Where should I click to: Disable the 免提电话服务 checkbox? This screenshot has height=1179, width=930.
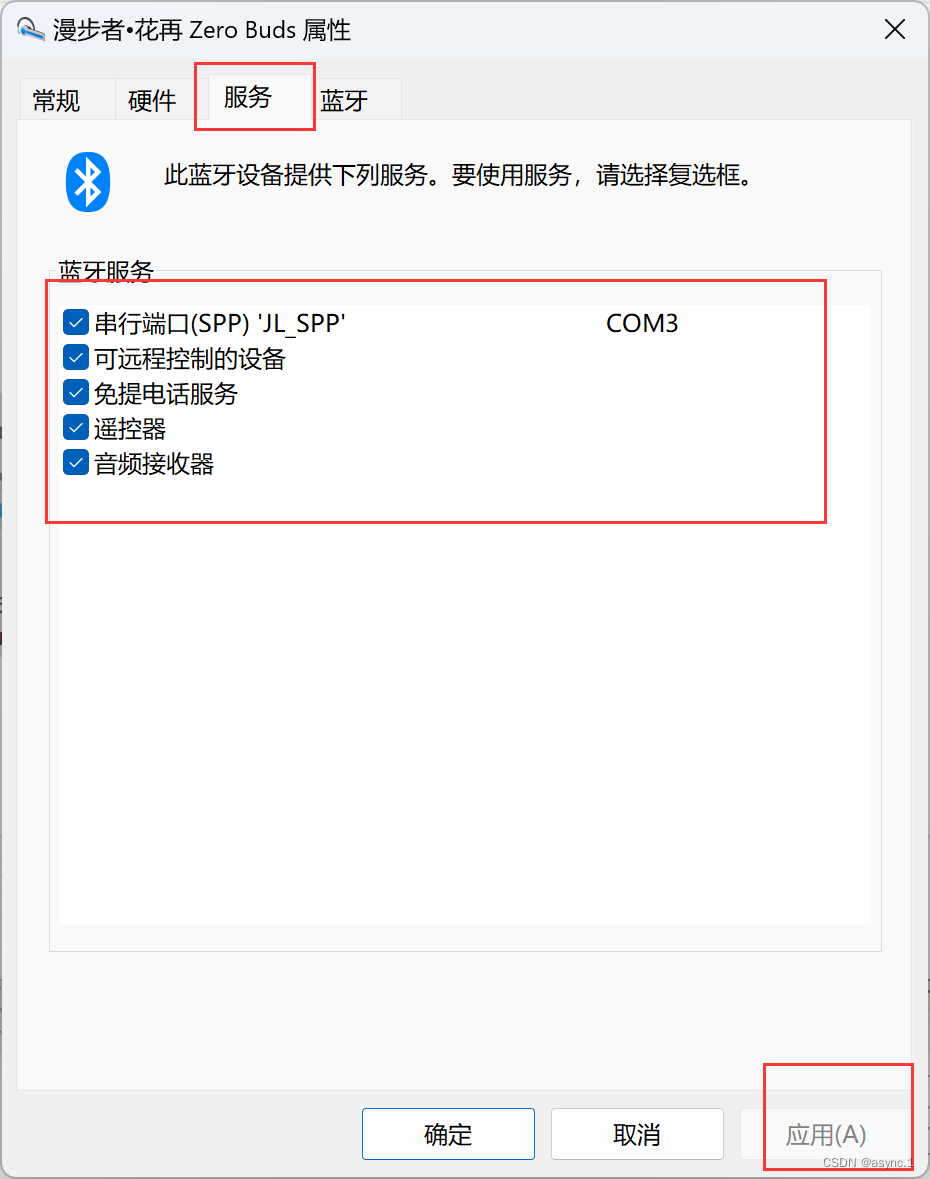pos(76,392)
